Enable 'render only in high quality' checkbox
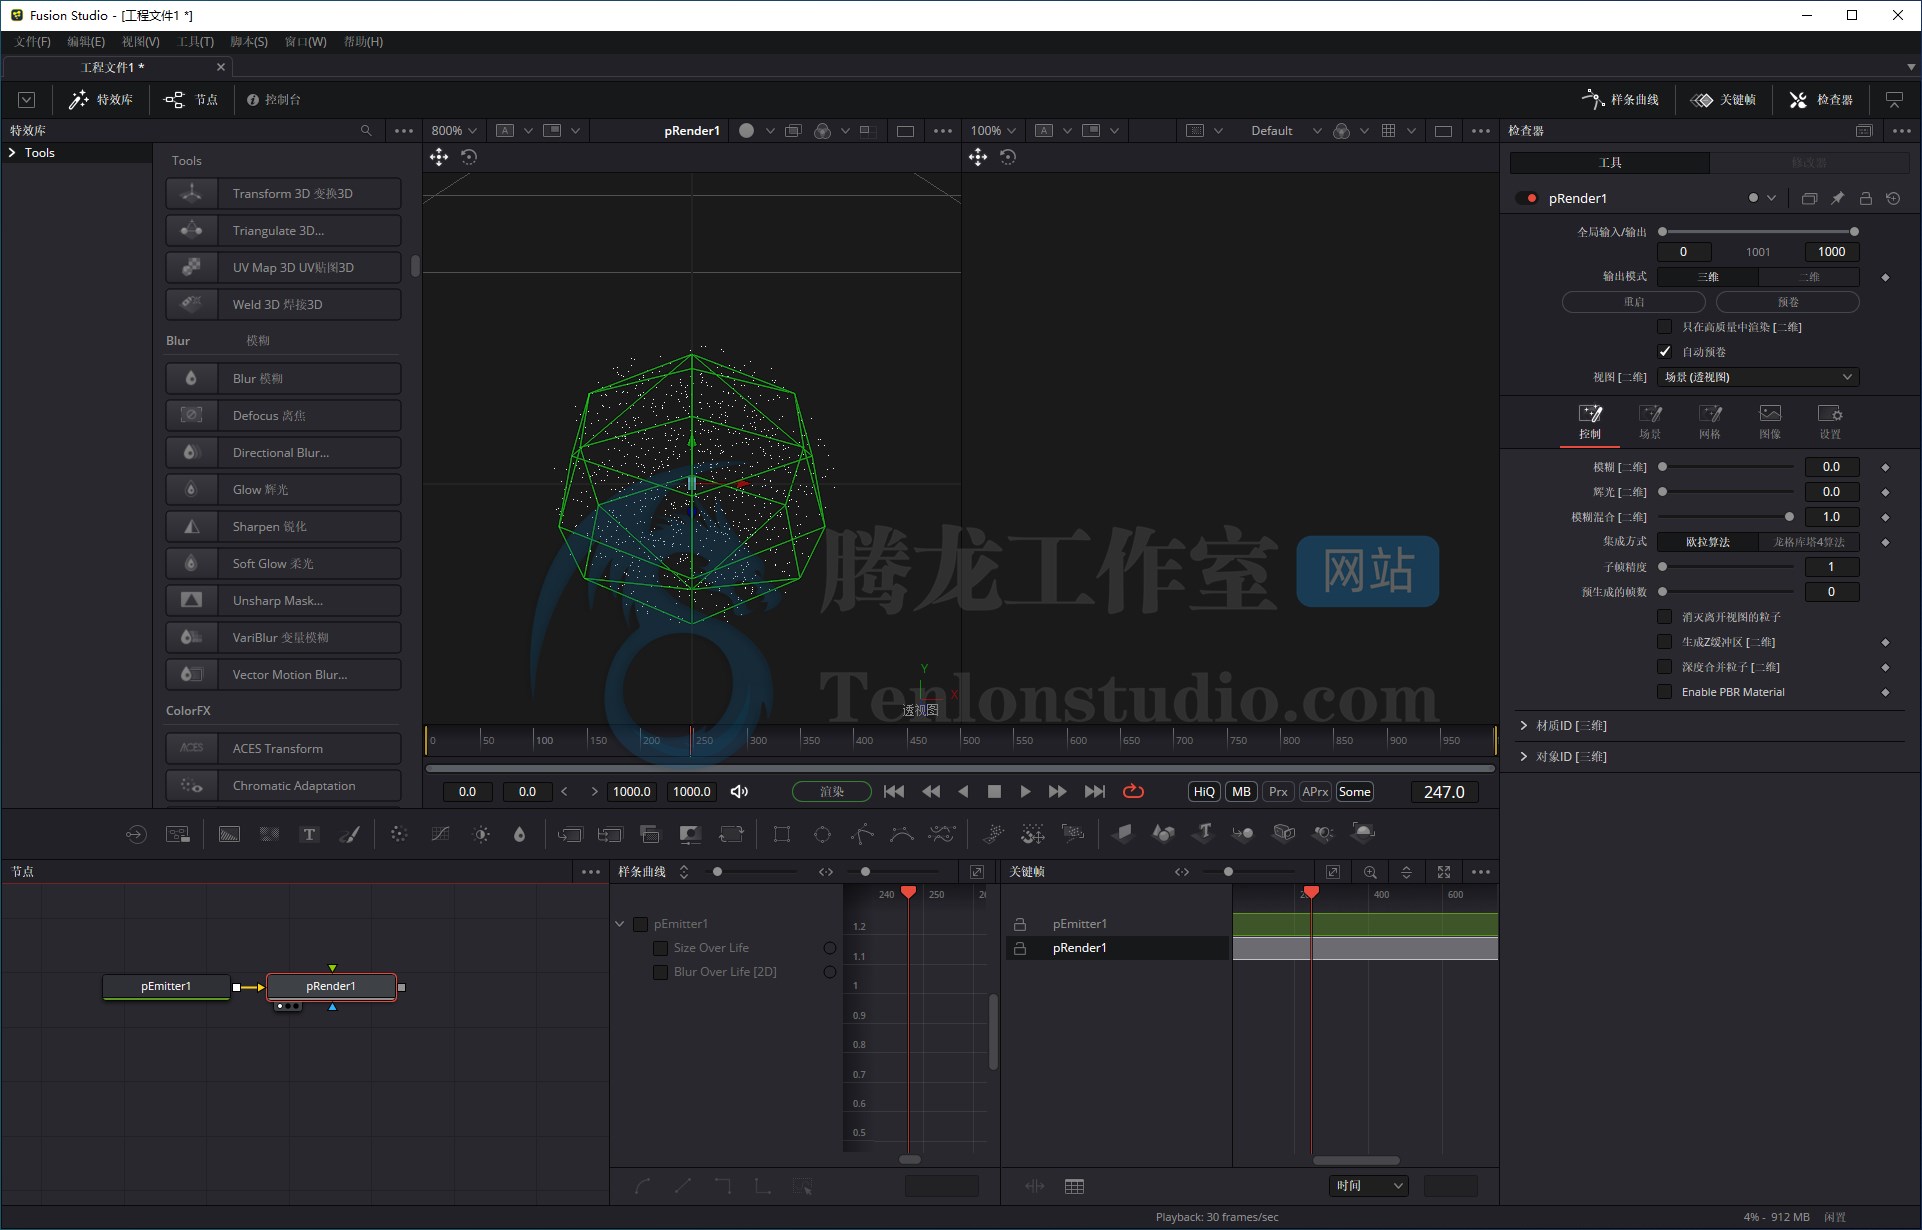The width and height of the screenshot is (1922, 1230). pos(1665,327)
